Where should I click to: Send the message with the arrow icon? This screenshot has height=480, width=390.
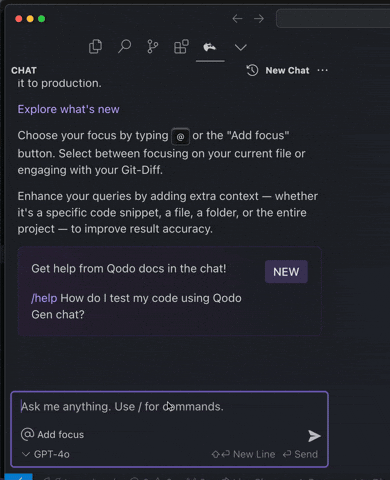pyautogui.click(x=314, y=436)
